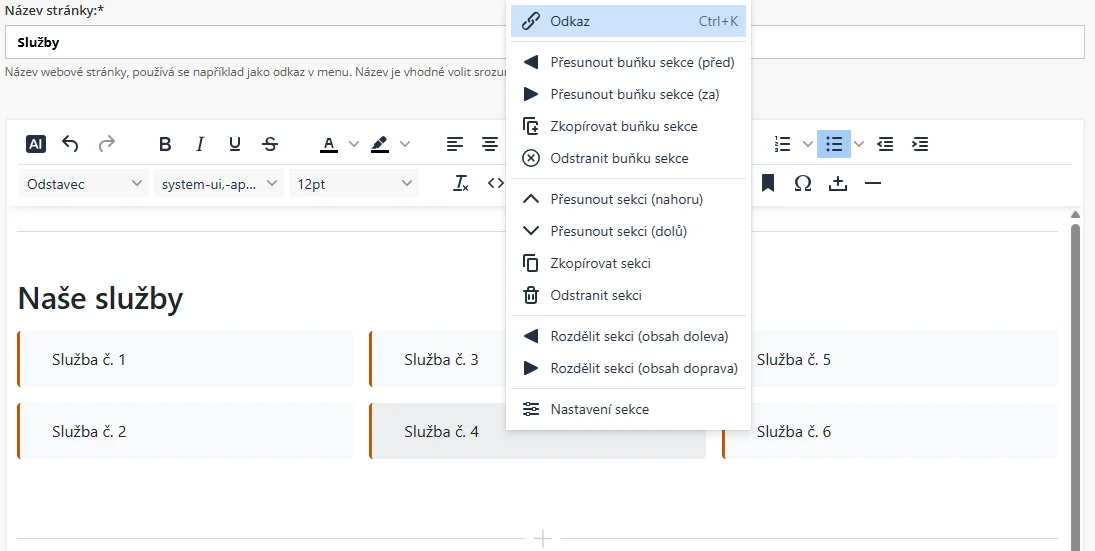
Task: Open the 12pt font size dropdown
Action: point(354,183)
